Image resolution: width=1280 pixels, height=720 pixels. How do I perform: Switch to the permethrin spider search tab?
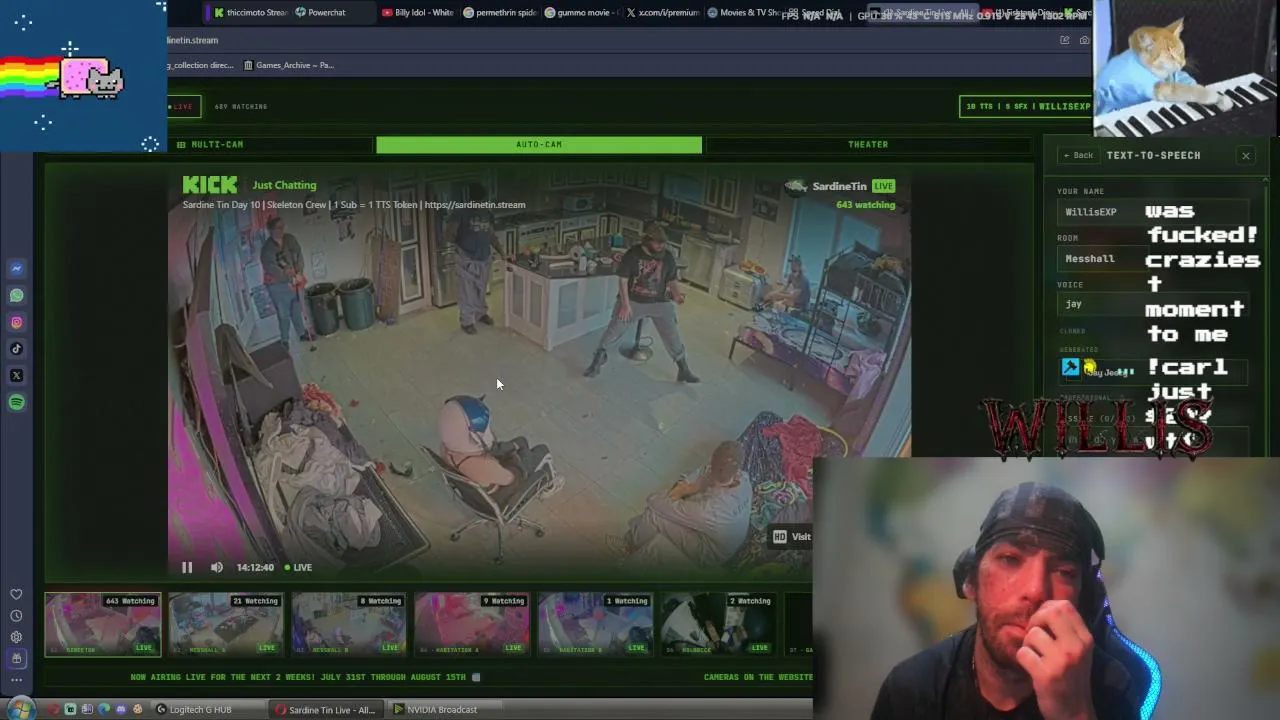point(500,12)
